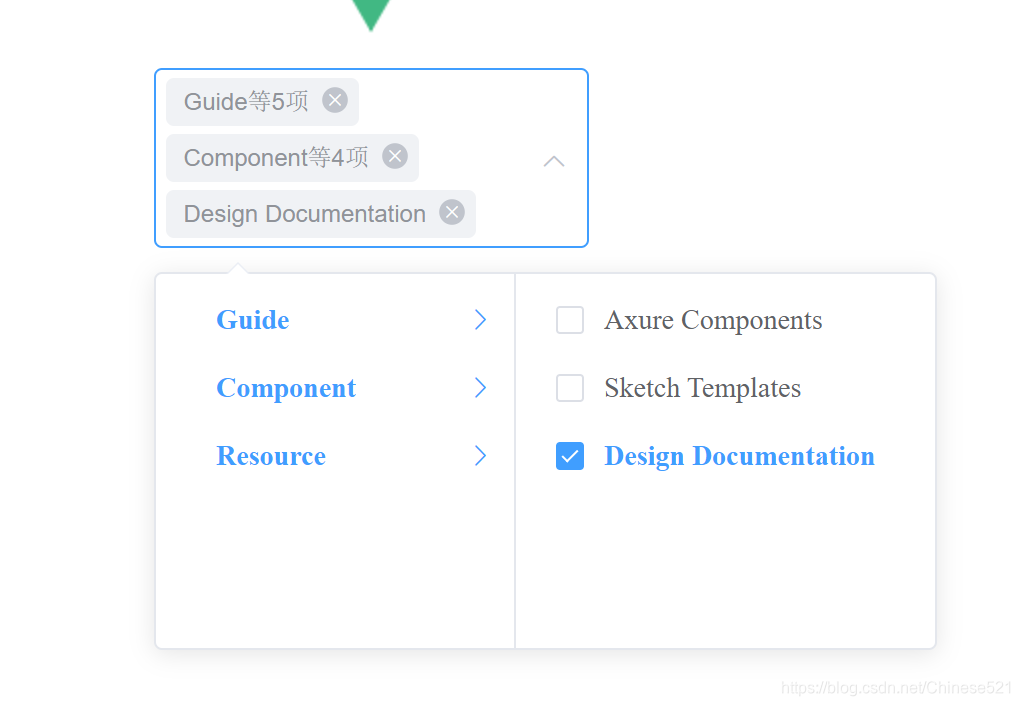Uncheck the Design Documentation checkbox
Screen dimensions: 1020x706
point(570,455)
